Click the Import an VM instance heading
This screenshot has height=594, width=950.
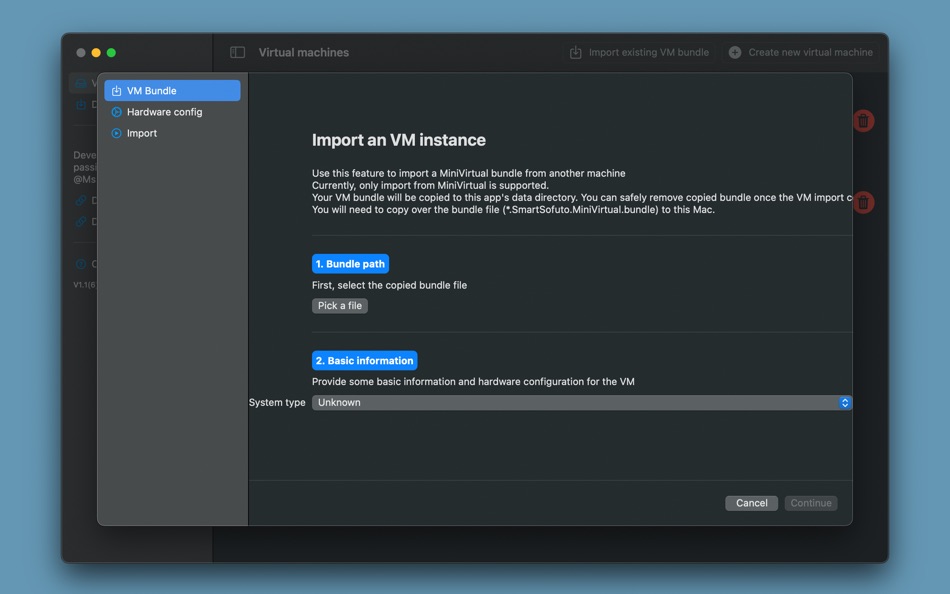pos(399,140)
